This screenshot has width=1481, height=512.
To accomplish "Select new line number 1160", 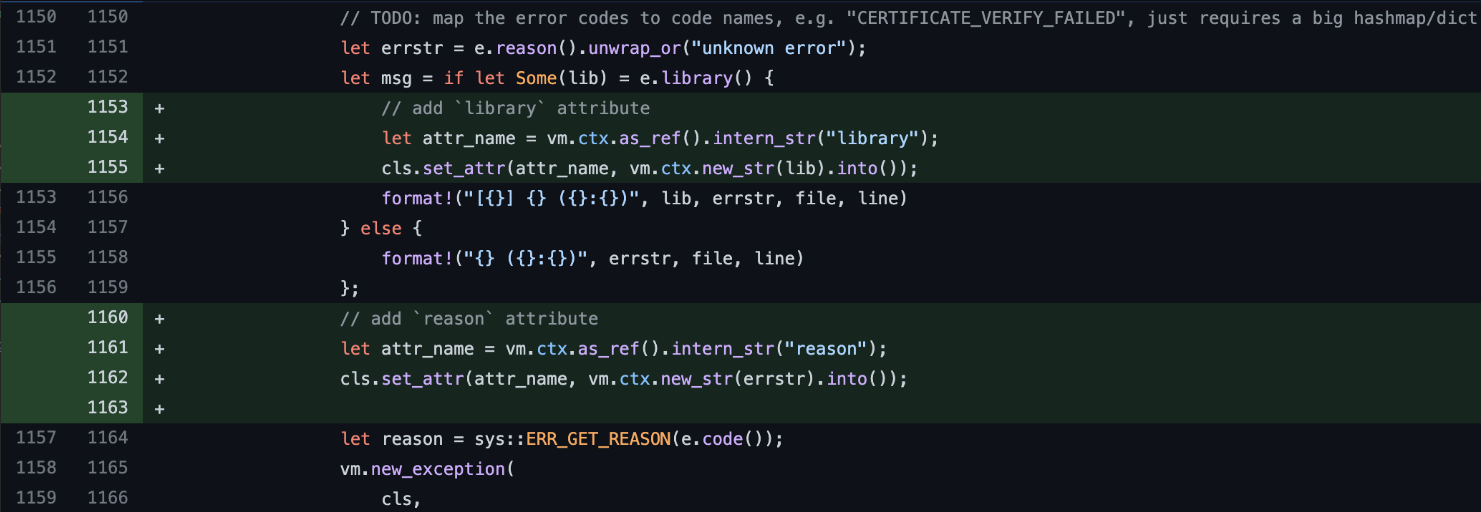I will point(108,317).
